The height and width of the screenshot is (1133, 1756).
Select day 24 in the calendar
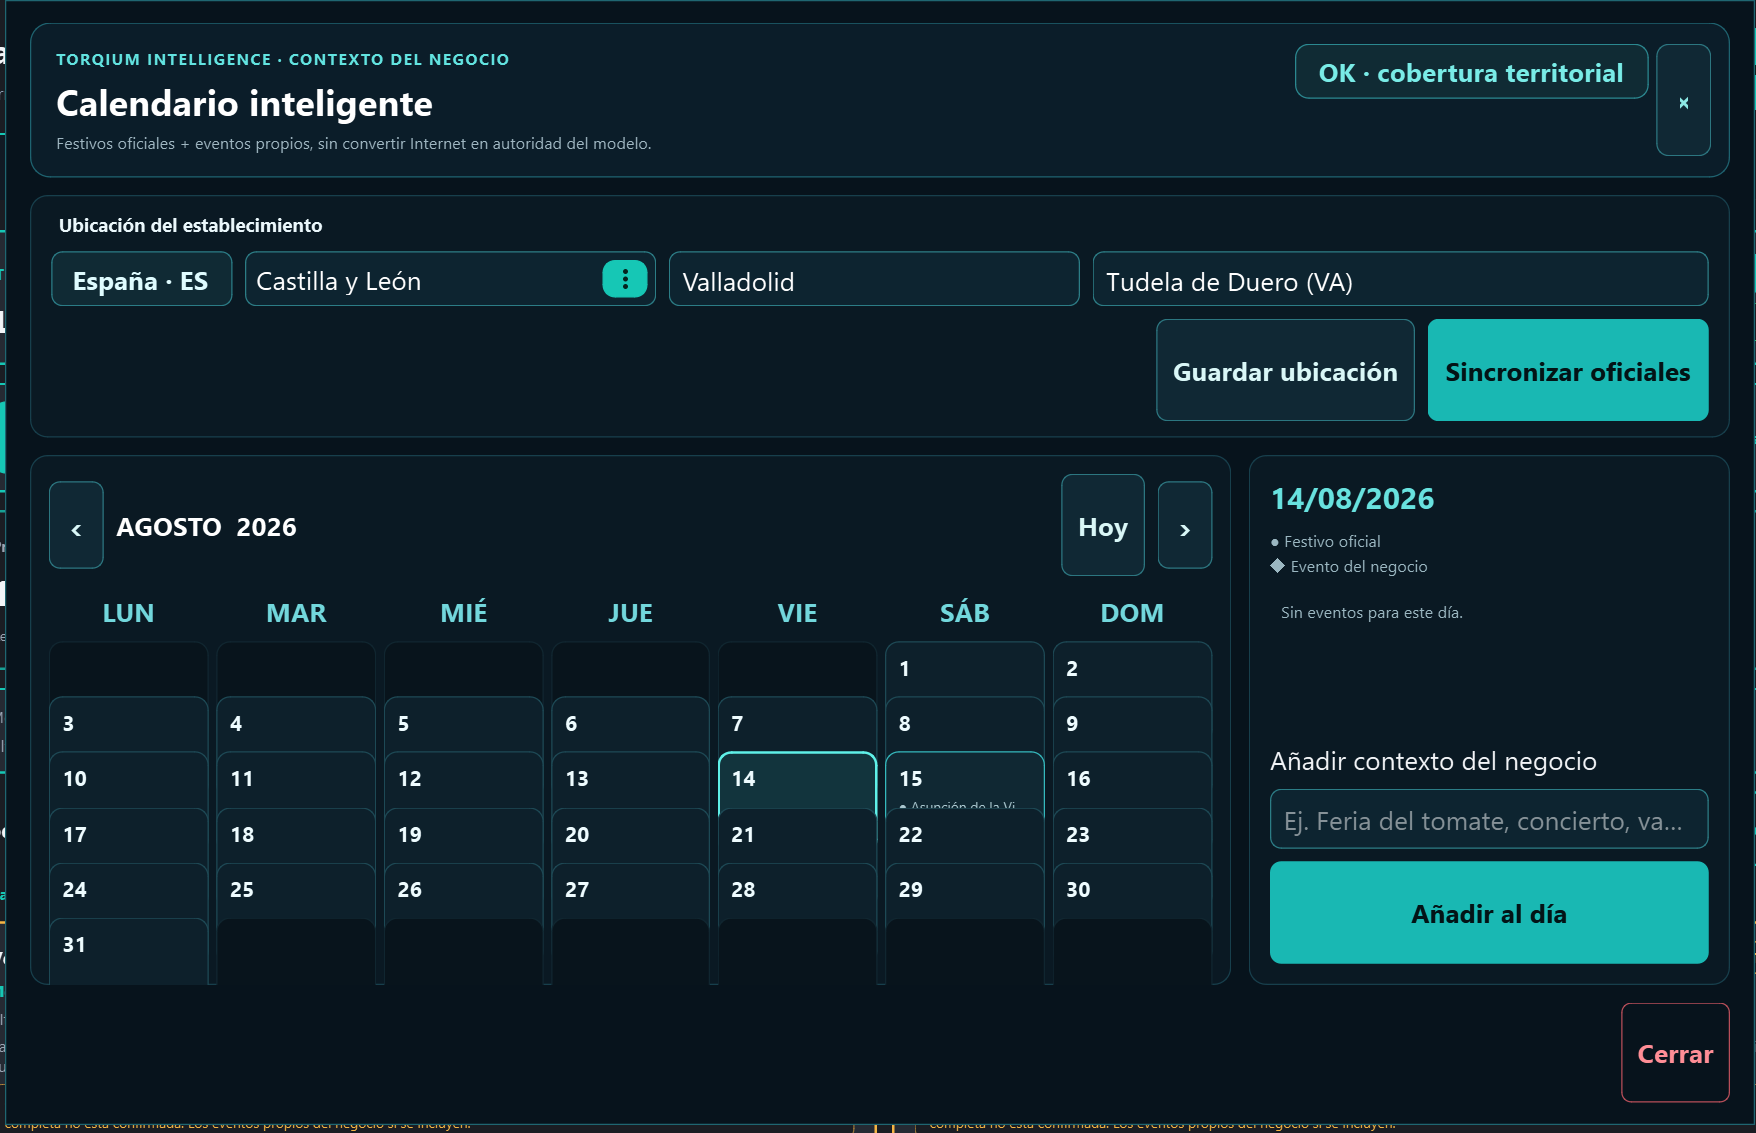click(x=129, y=891)
